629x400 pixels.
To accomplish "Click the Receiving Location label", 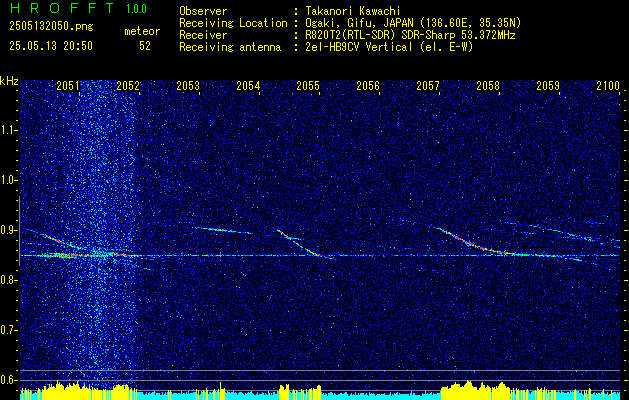I will coord(233,23).
